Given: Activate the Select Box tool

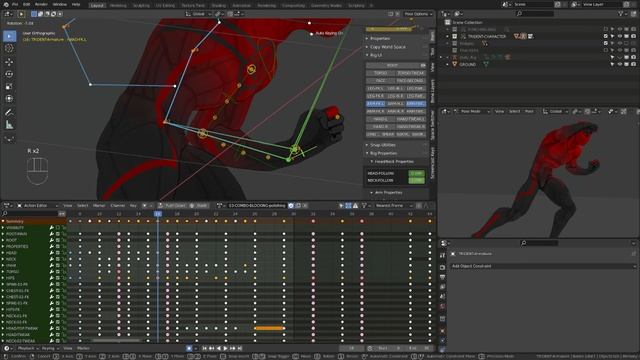Looking at the screenshot, I should point(9,36).
